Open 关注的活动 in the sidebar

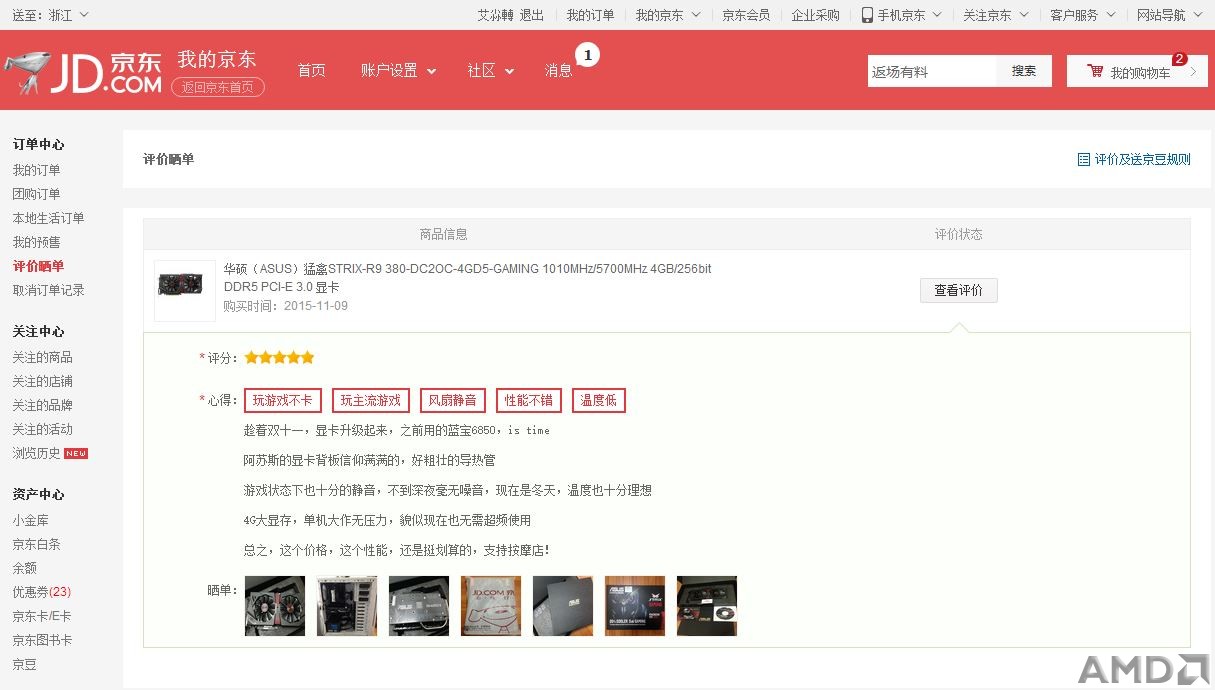[42, 429]
